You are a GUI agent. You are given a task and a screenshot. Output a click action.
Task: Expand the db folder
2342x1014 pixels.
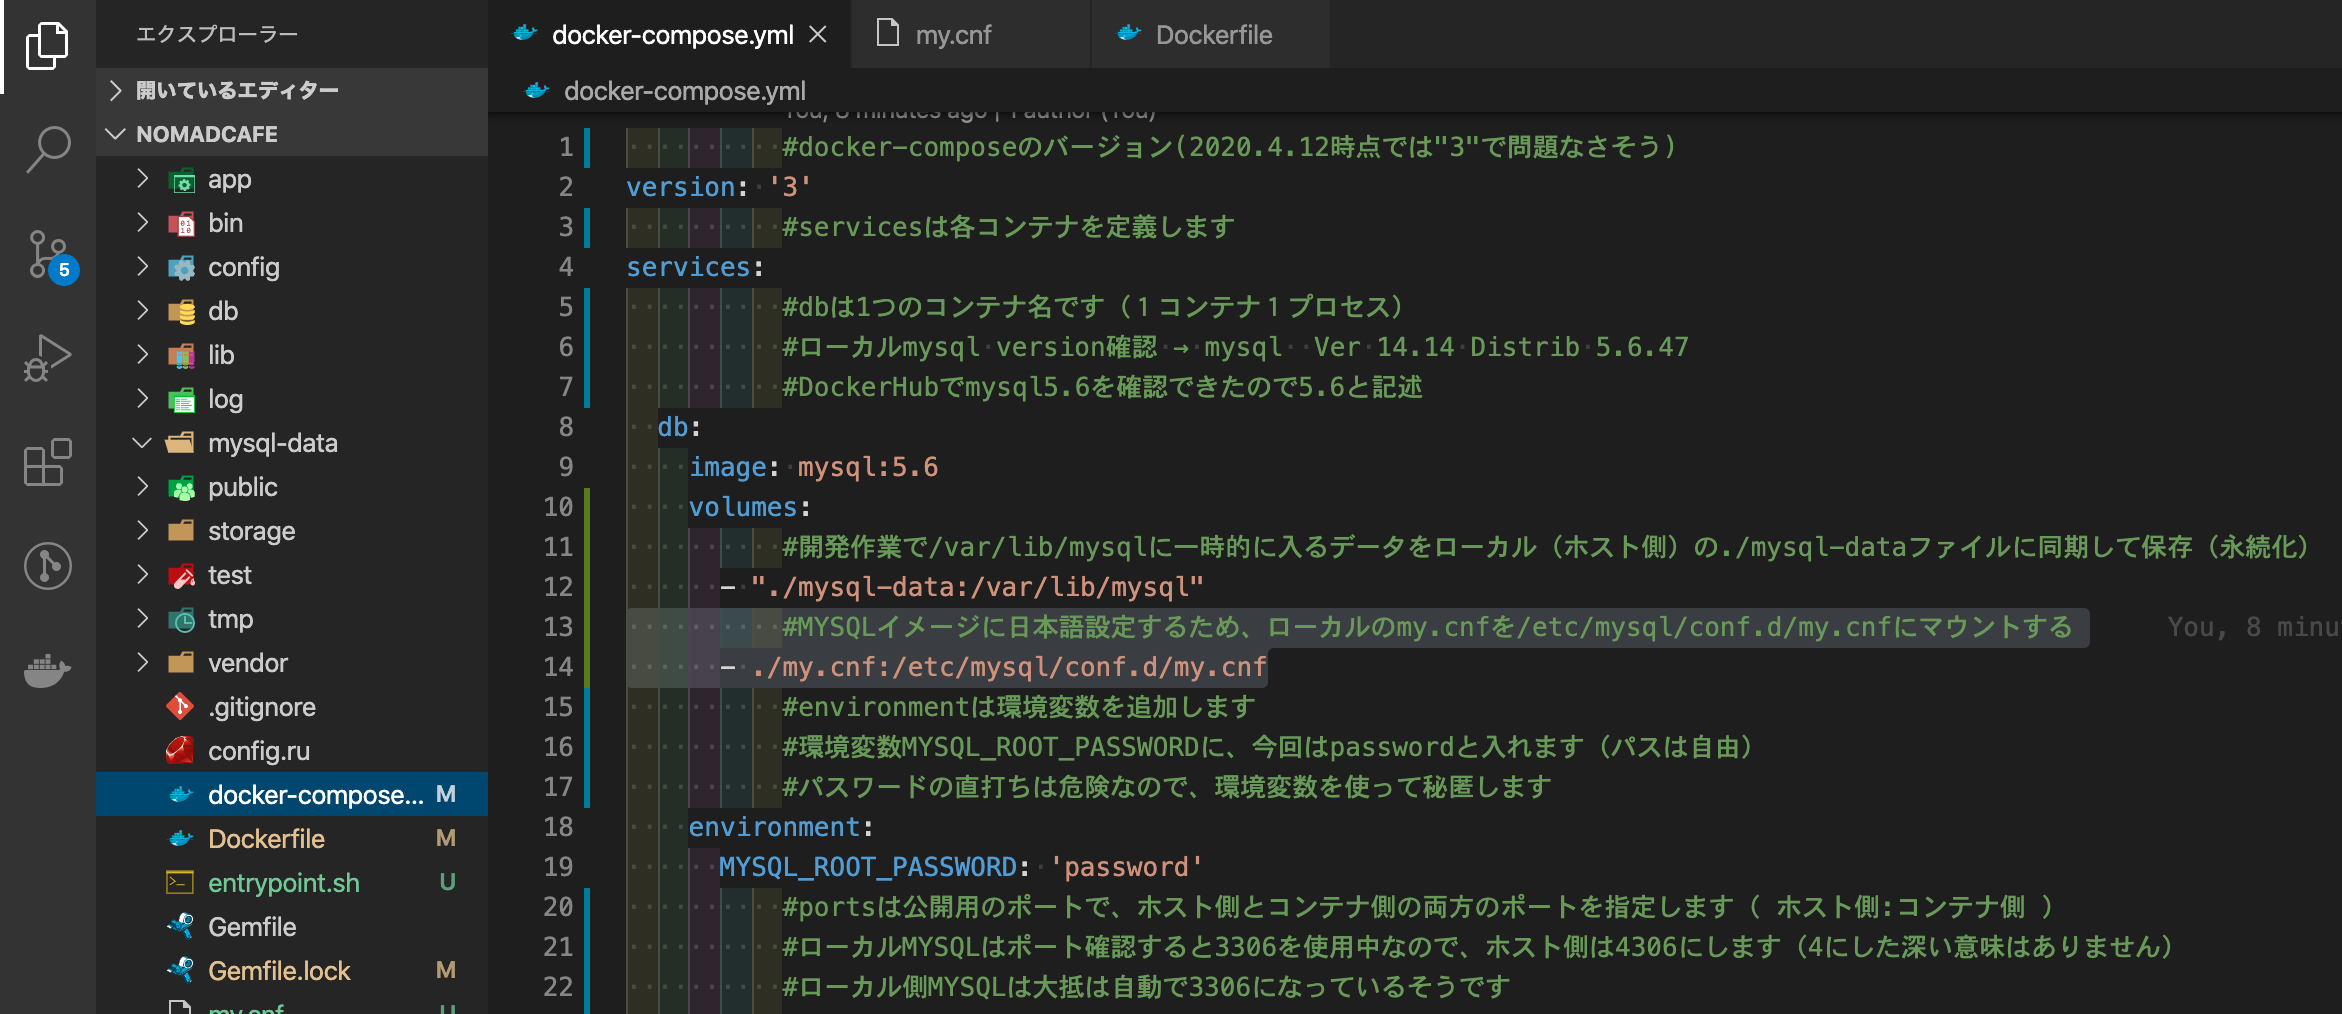point(142,311)
